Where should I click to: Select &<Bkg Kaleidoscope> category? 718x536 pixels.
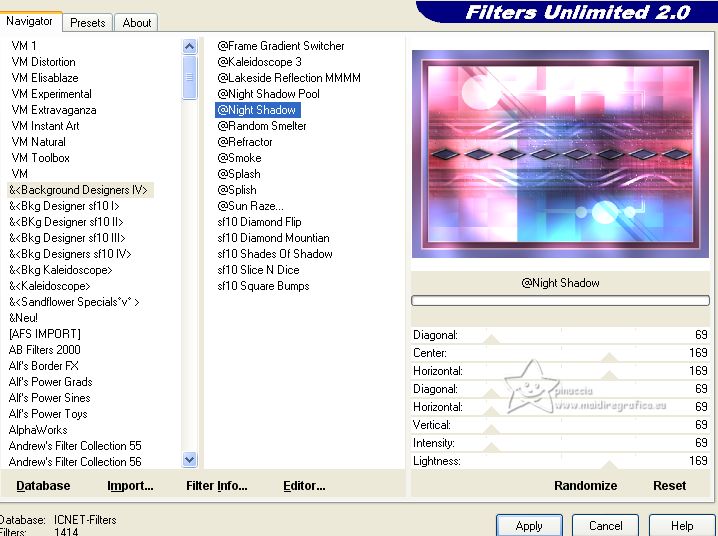click(60, 270)
